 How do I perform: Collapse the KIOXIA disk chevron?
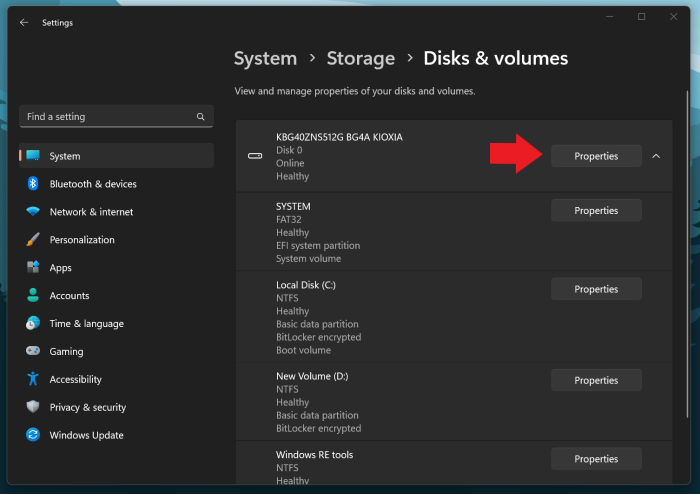656,156
